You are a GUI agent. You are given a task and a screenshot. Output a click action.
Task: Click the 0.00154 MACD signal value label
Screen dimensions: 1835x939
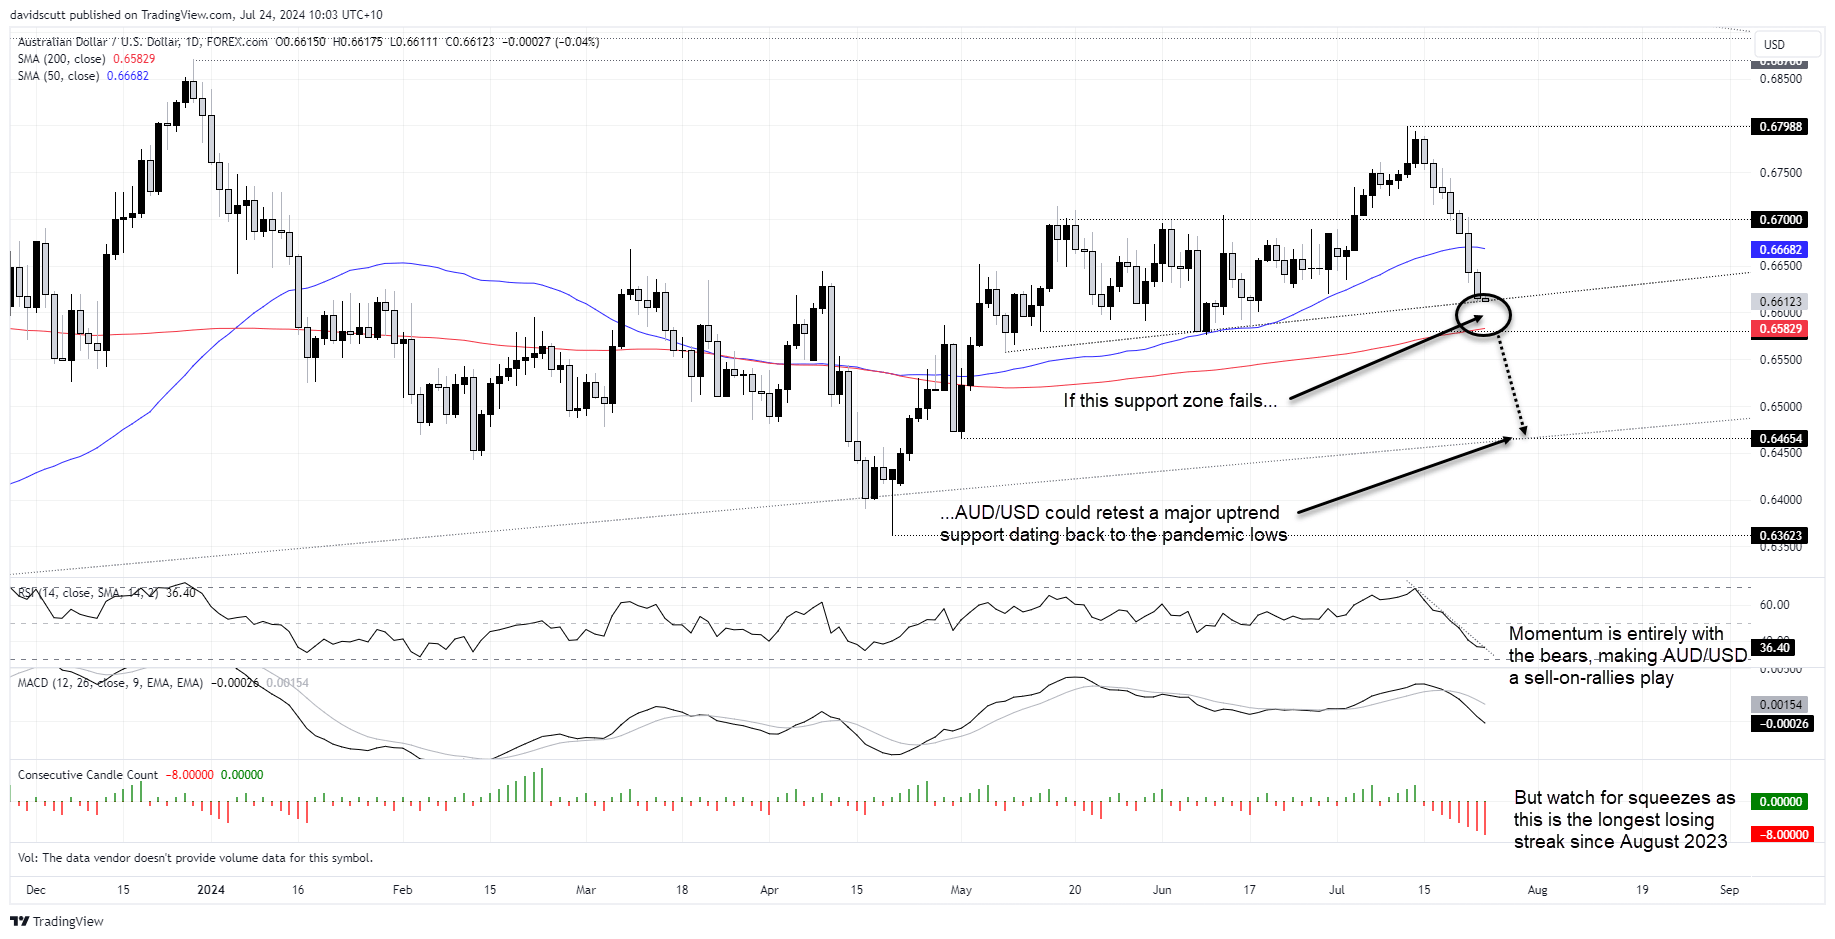(x=1780, y=705)
